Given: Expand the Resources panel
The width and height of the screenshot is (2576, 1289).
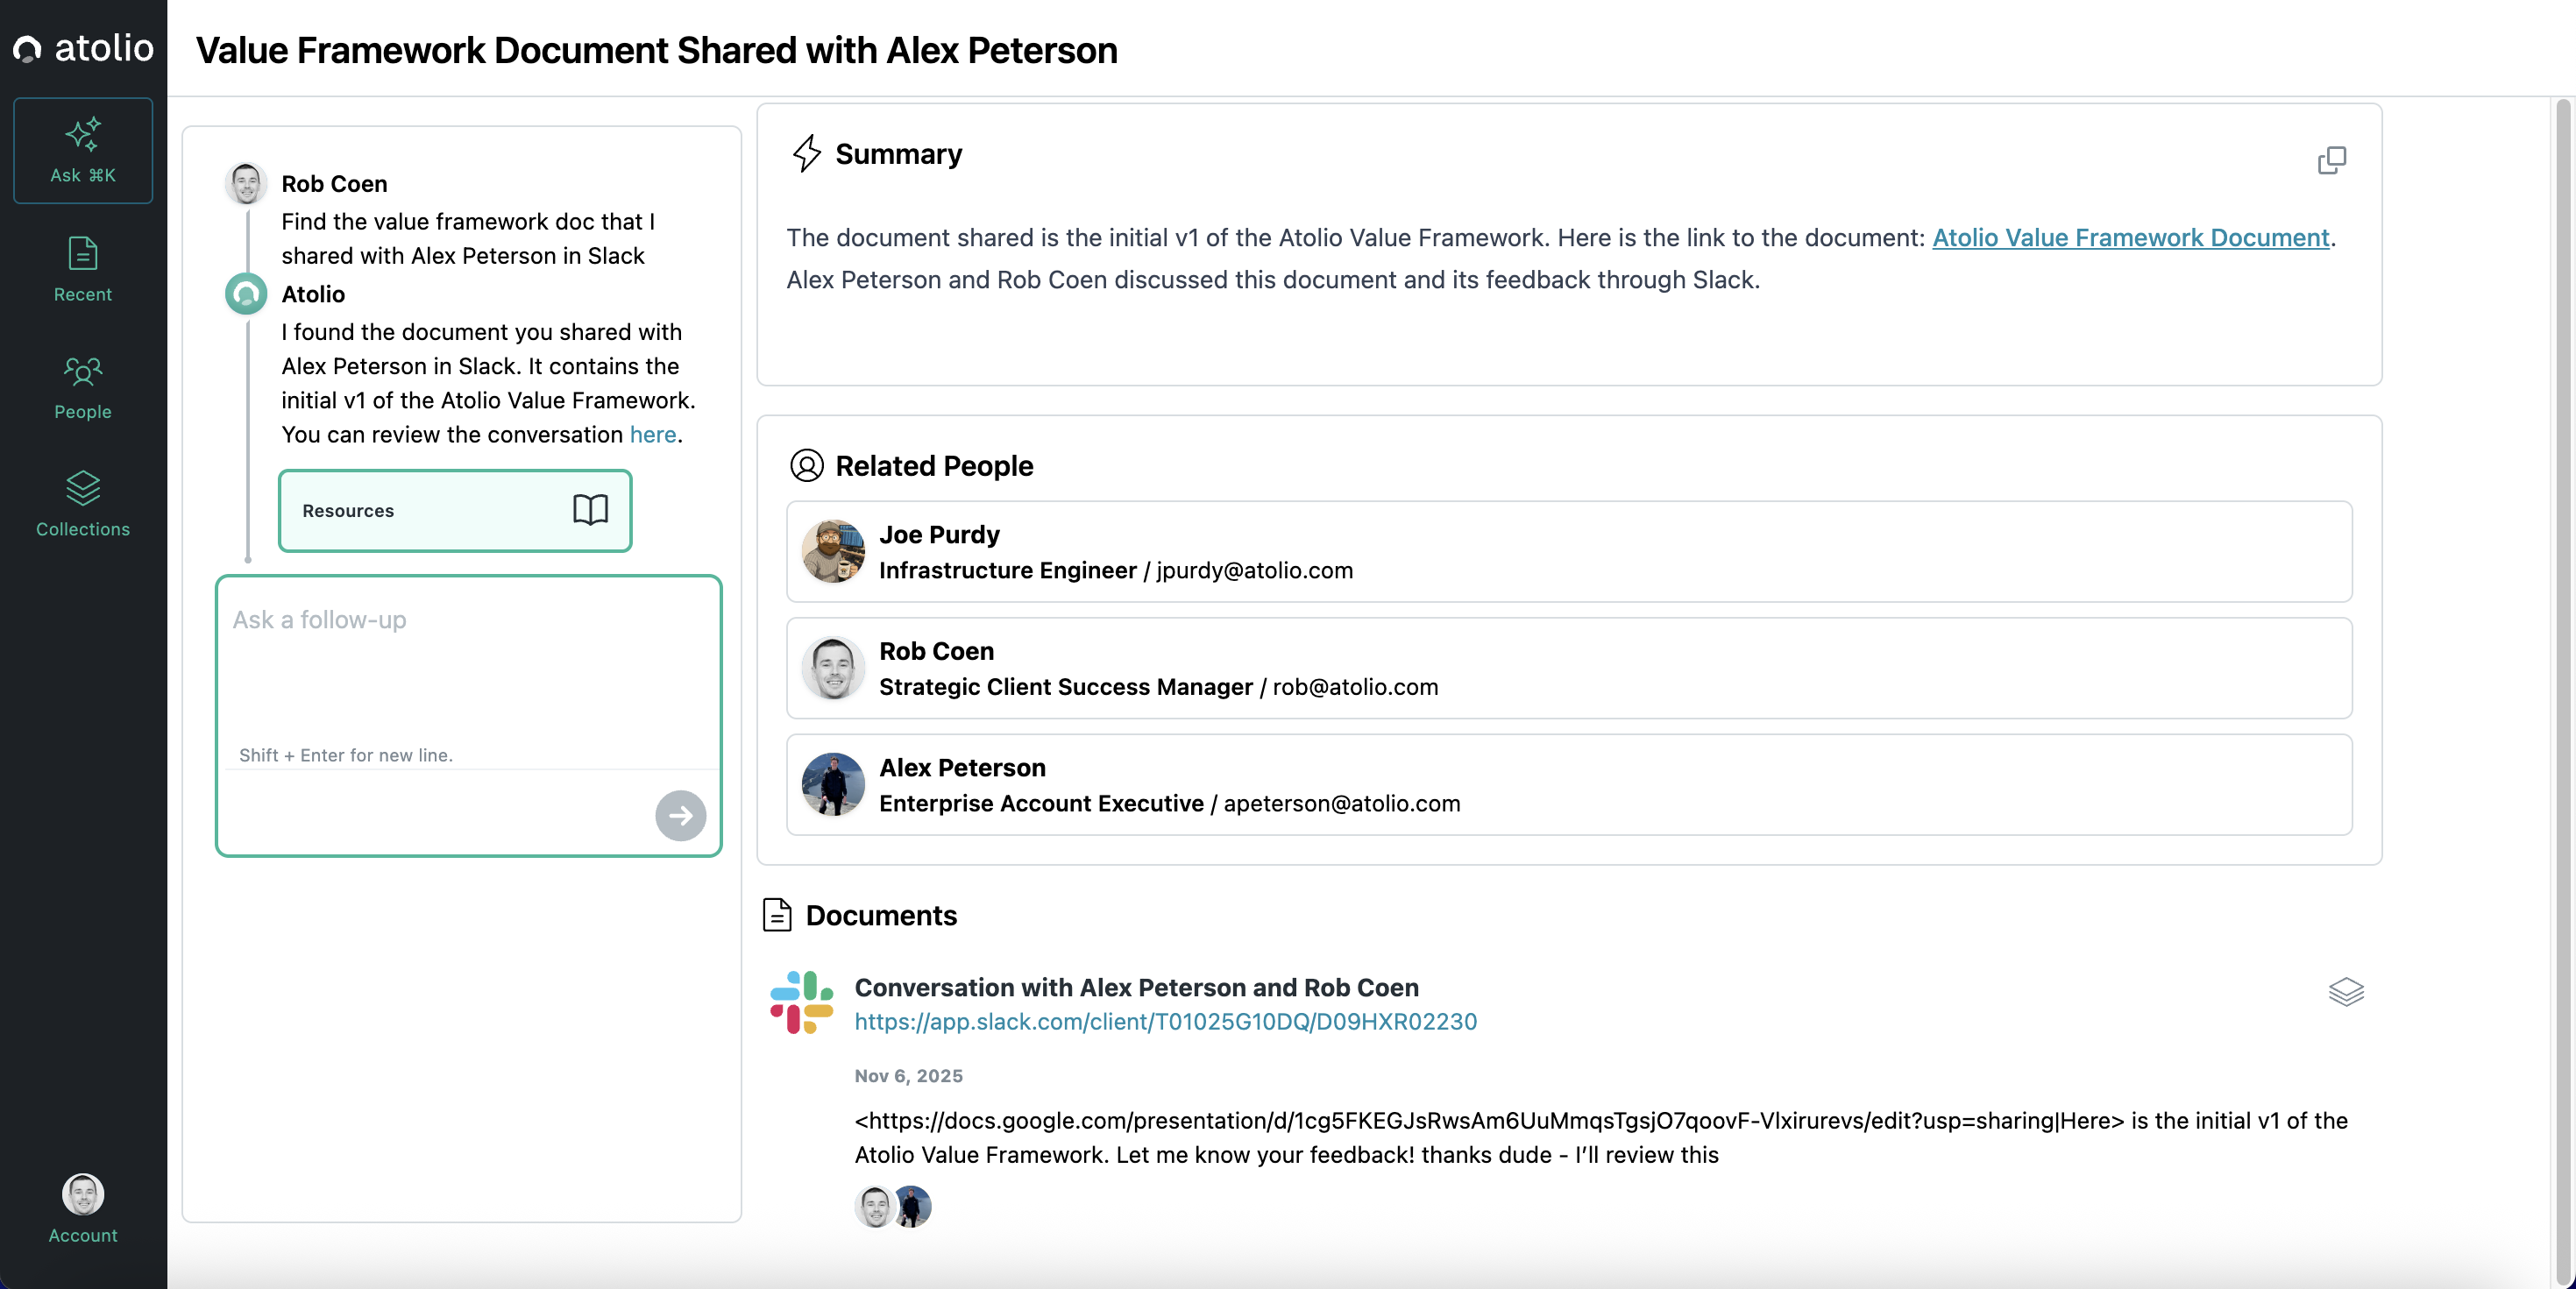Looking at the screenshot, I should (x=455, y=510).
